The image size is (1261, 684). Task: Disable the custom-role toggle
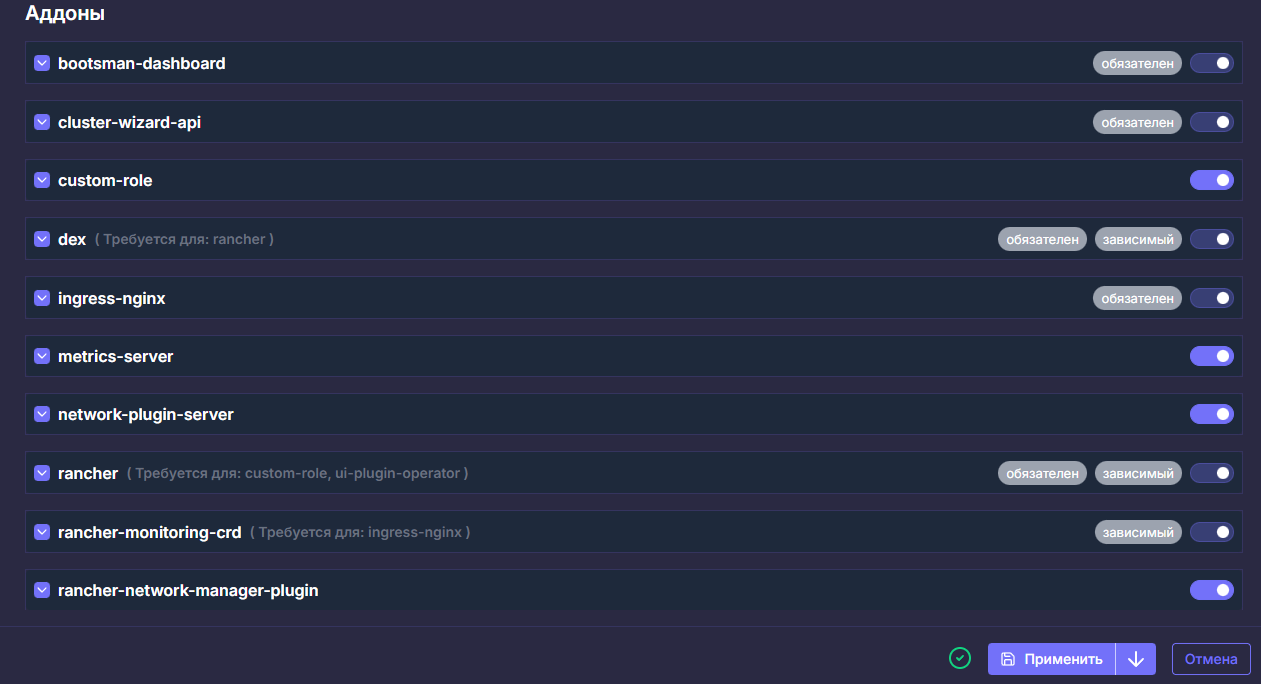[1212, 180]
